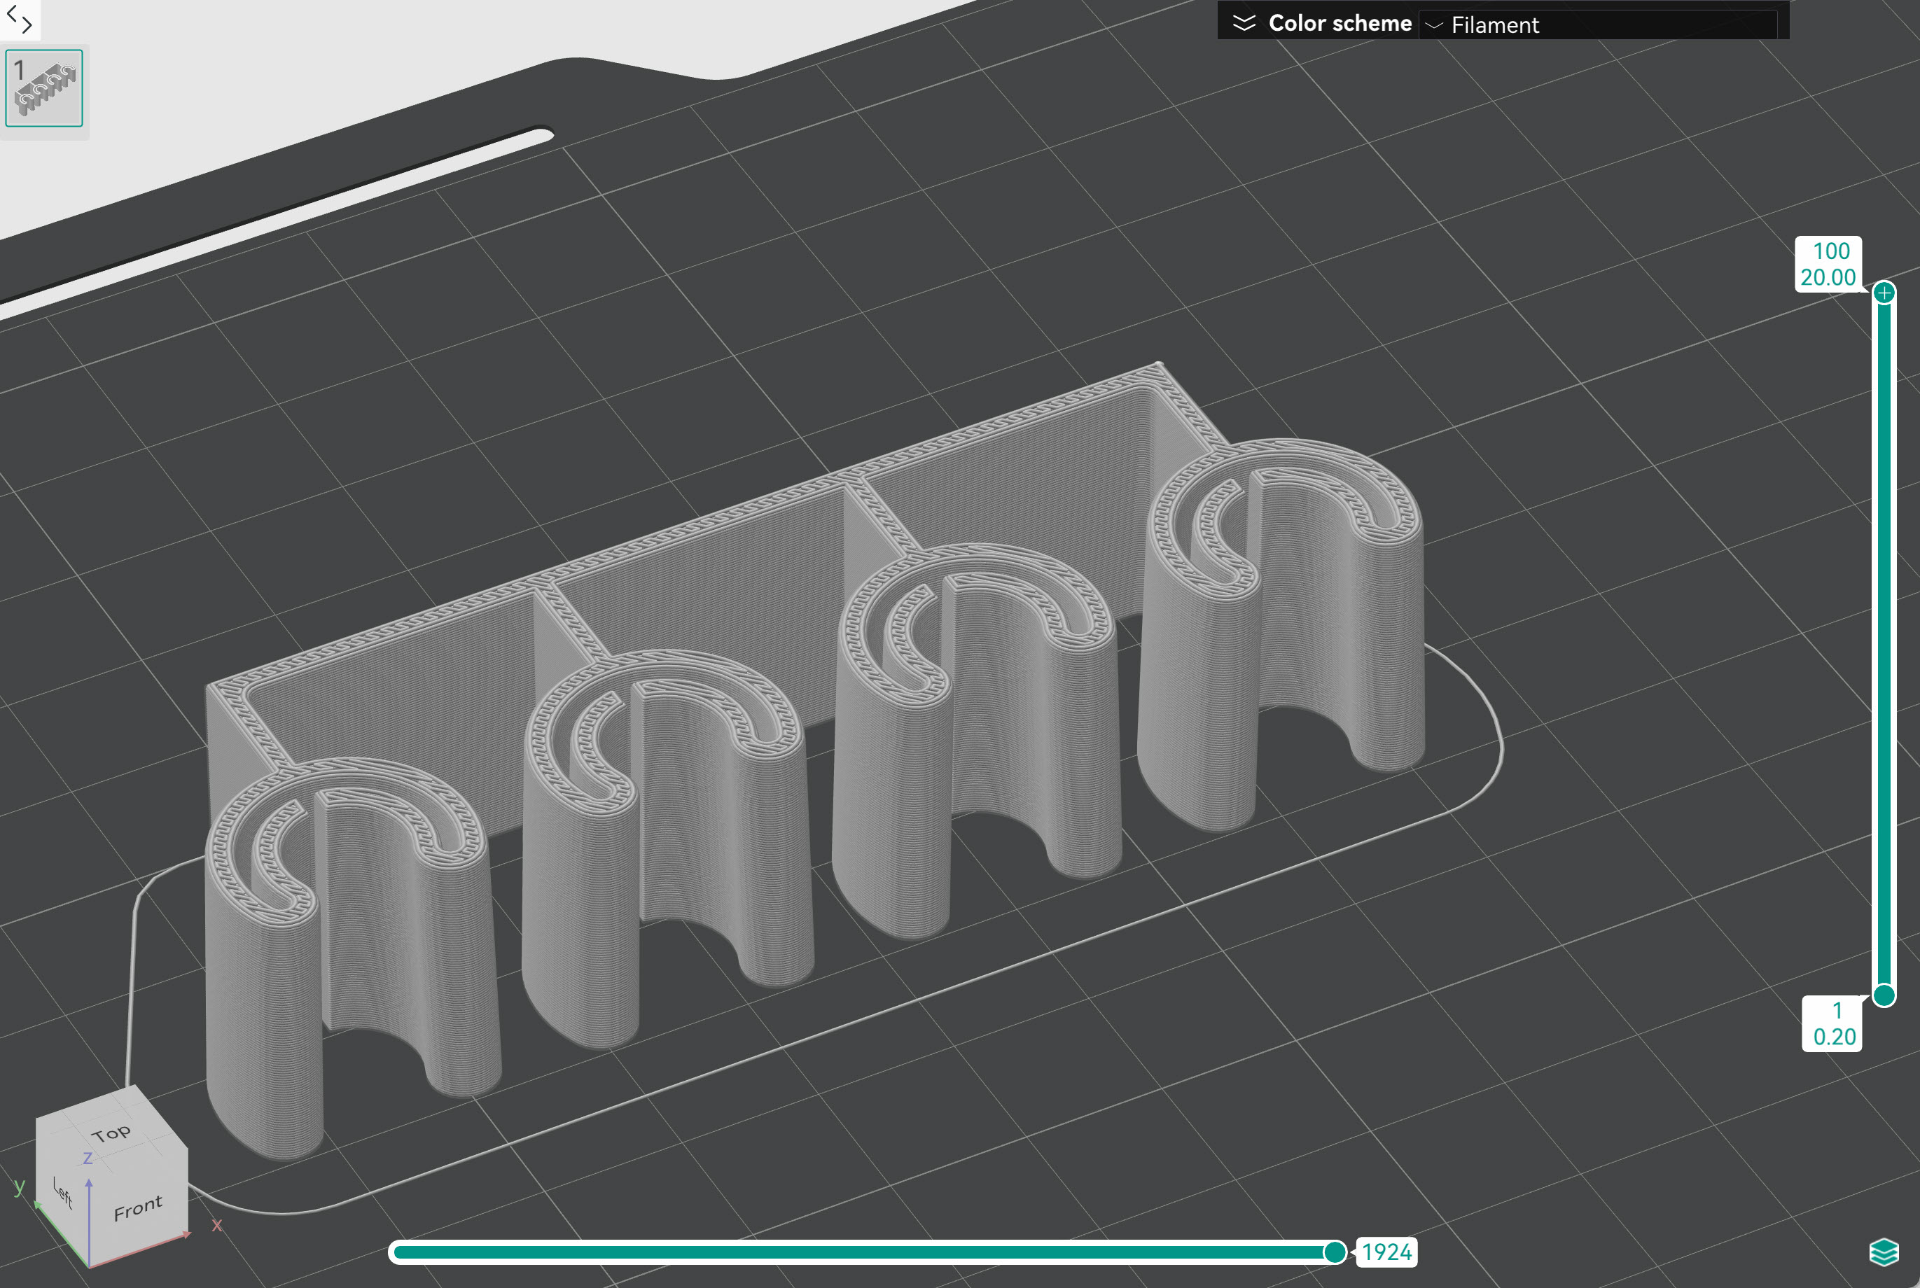Collapse the Color scheme panel chevron
Viewport: 1920px width, 1288px height.
click(1243, 23)
